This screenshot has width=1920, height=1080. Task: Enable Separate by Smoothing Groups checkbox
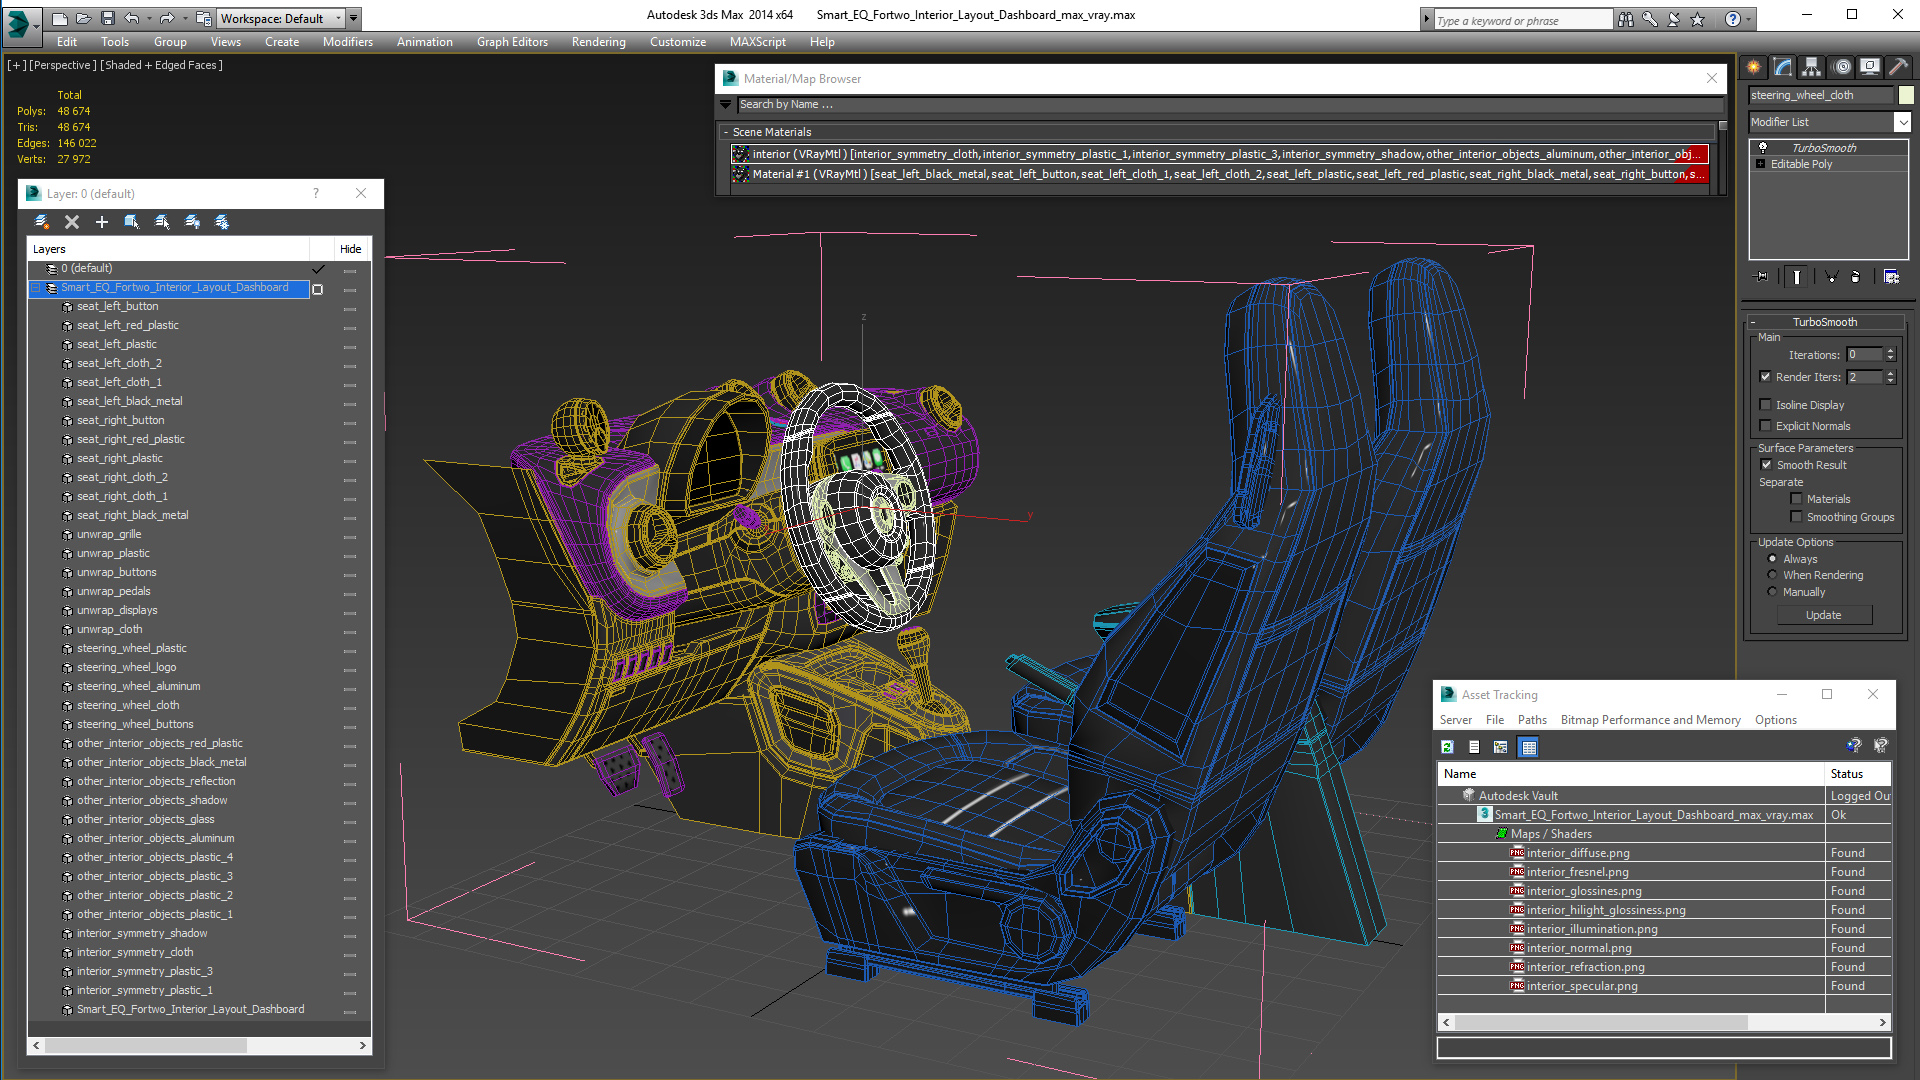tap(1796, 517)
